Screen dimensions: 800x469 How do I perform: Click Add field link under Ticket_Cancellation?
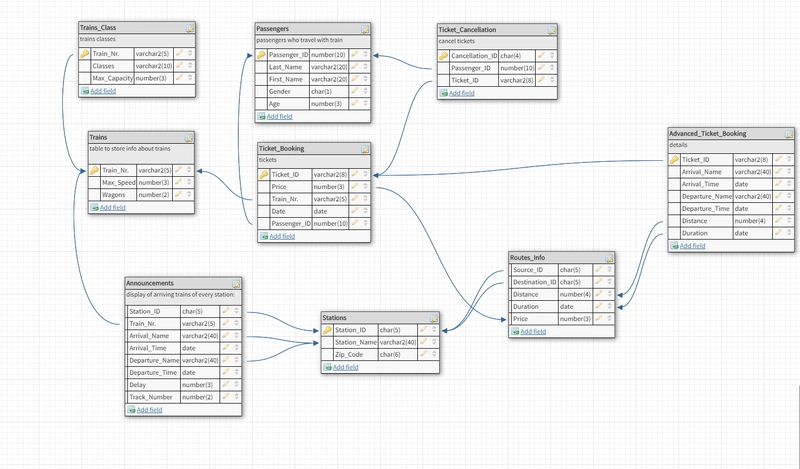point(462,93)
